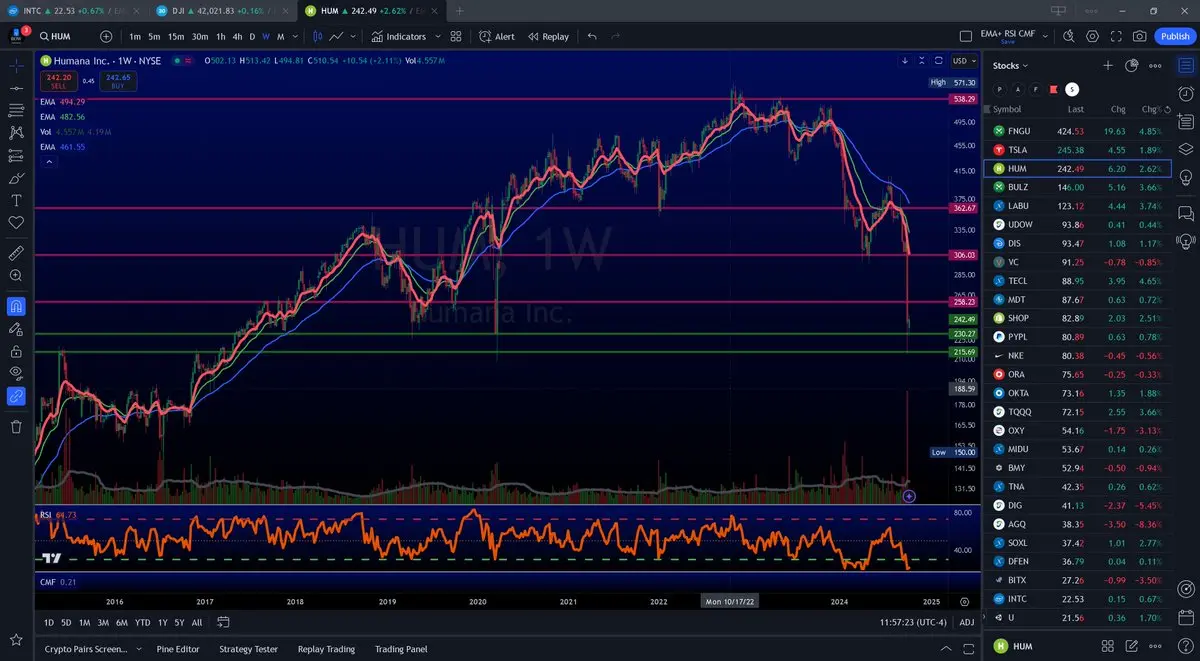Select the red flag filter in watchlist
Image resolution: width=1200 pixels, height=661 pixels.
[x=1054, y=89]
